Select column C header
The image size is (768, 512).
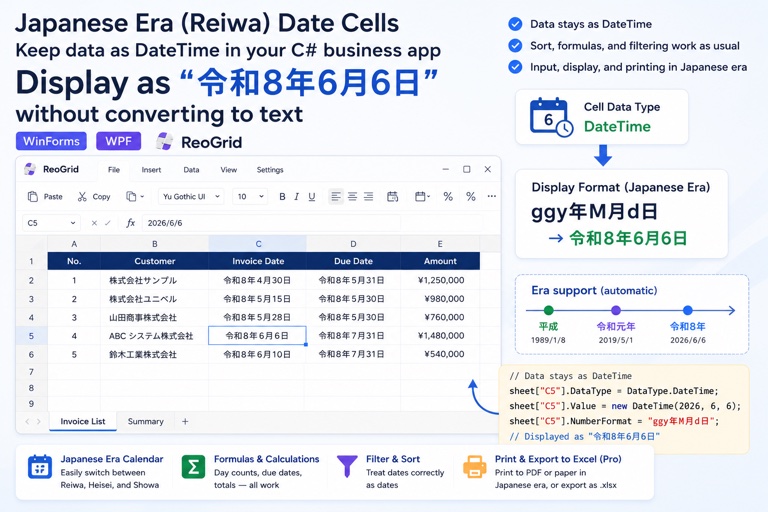coord(258,244)
